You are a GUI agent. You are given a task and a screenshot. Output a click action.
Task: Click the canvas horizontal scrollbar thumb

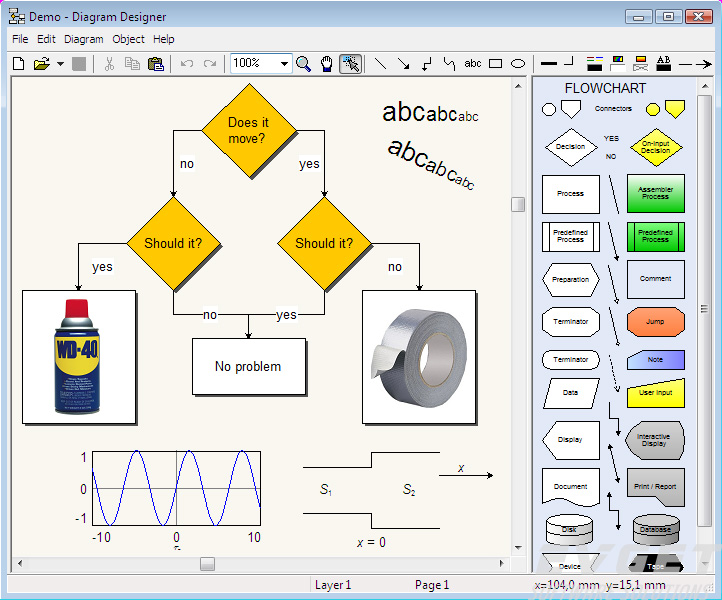point(207,564)
